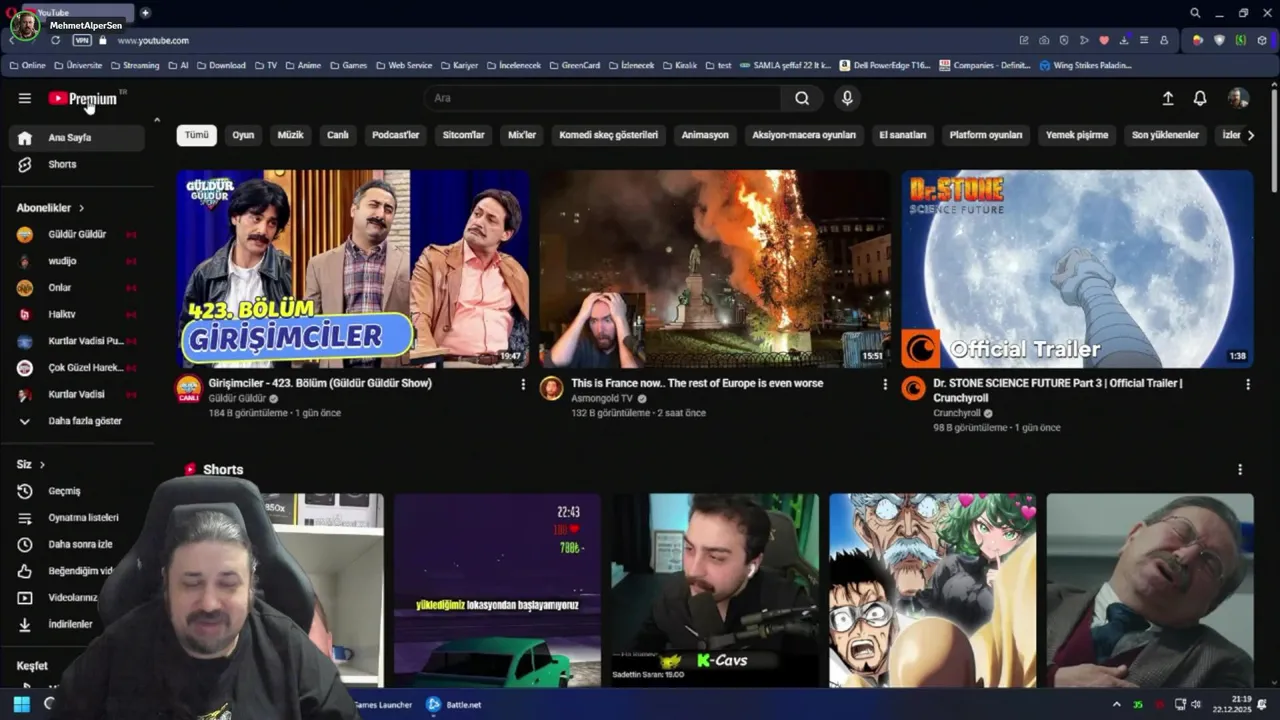Go to Ana Sayfa in sidebar
The width and height of the screenshot is (1280, 720).
click(x=76, y=138)
